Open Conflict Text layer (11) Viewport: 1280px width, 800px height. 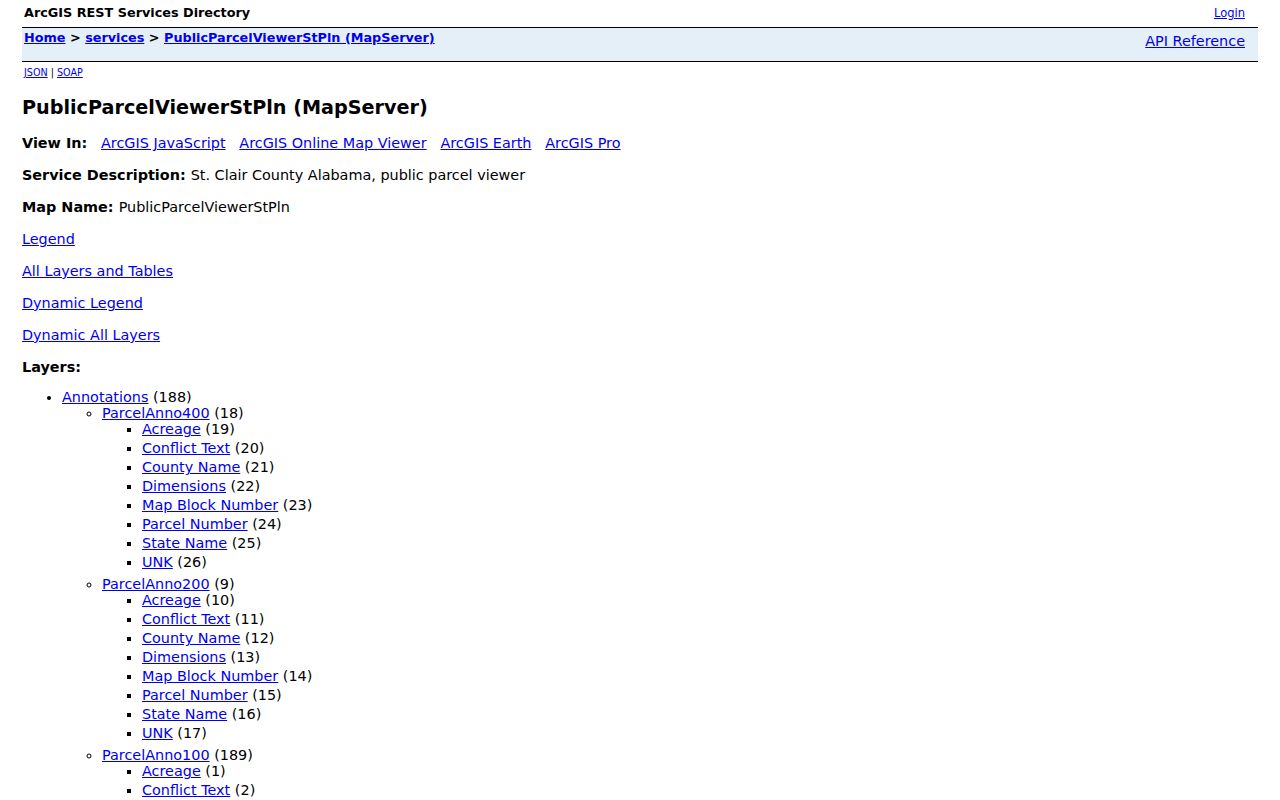pos(186,619)
